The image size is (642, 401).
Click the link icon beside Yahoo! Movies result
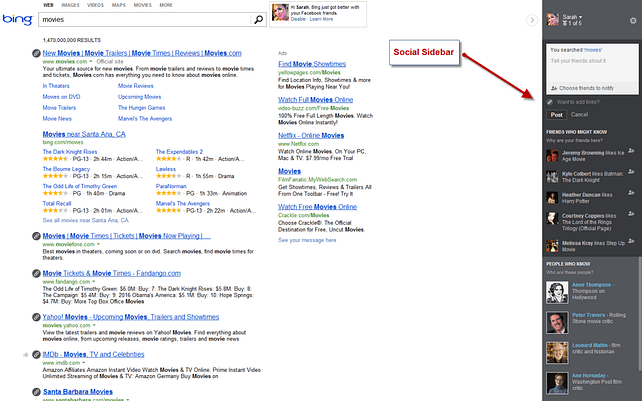pos(36,317)
